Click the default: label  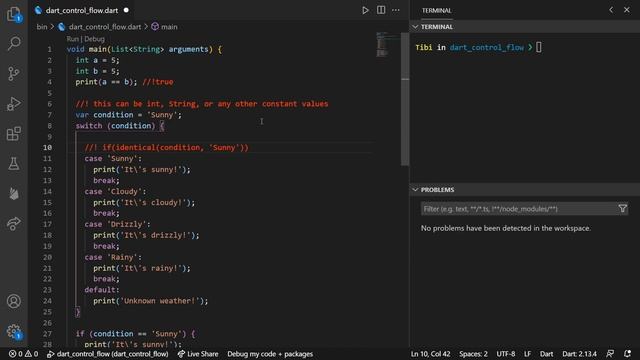click(102, 290)
